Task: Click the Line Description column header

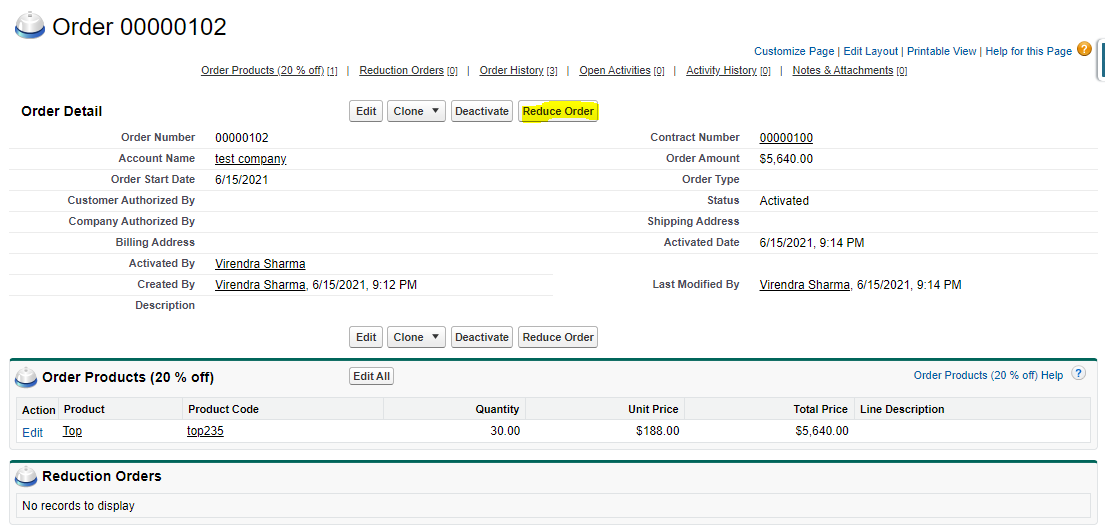Action: pyautogui.click(x=901, y=409)
